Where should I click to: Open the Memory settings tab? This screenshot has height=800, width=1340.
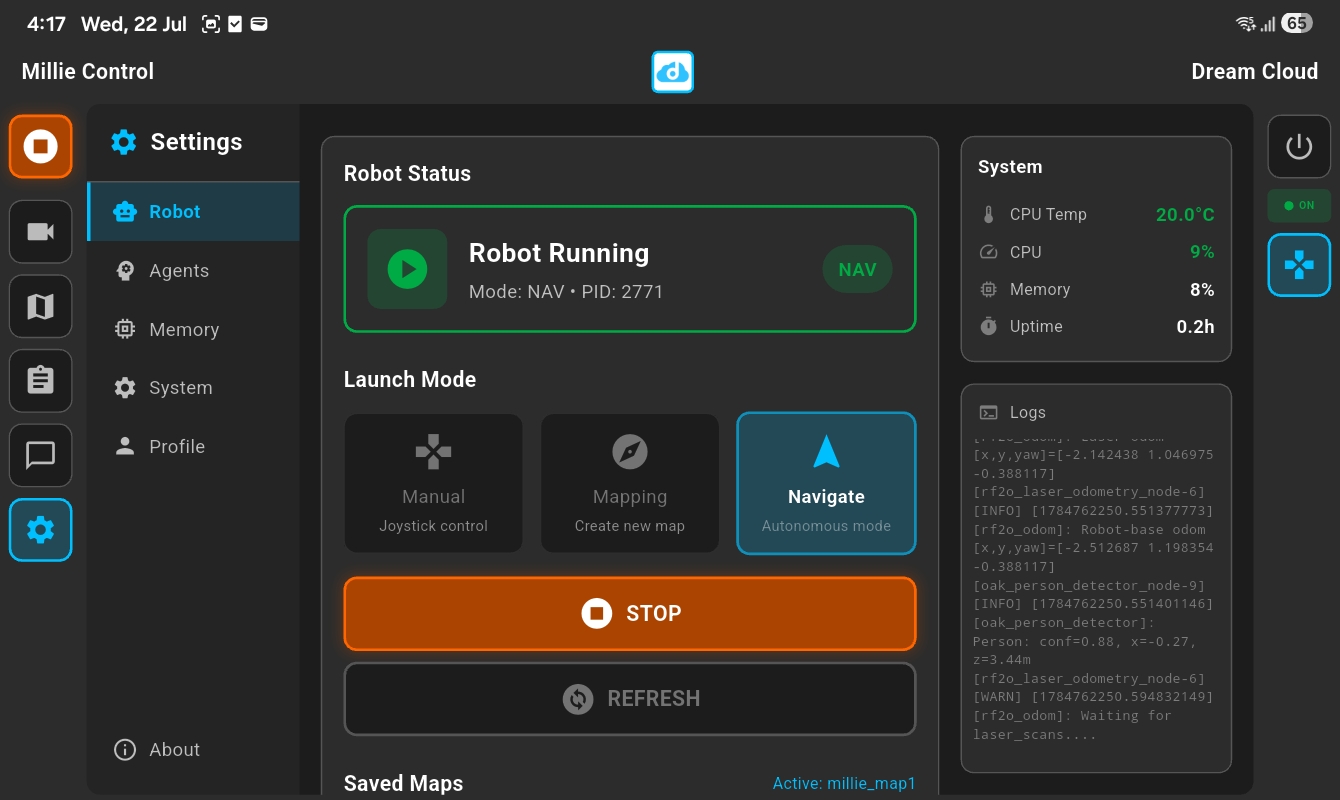pos(194,329)
